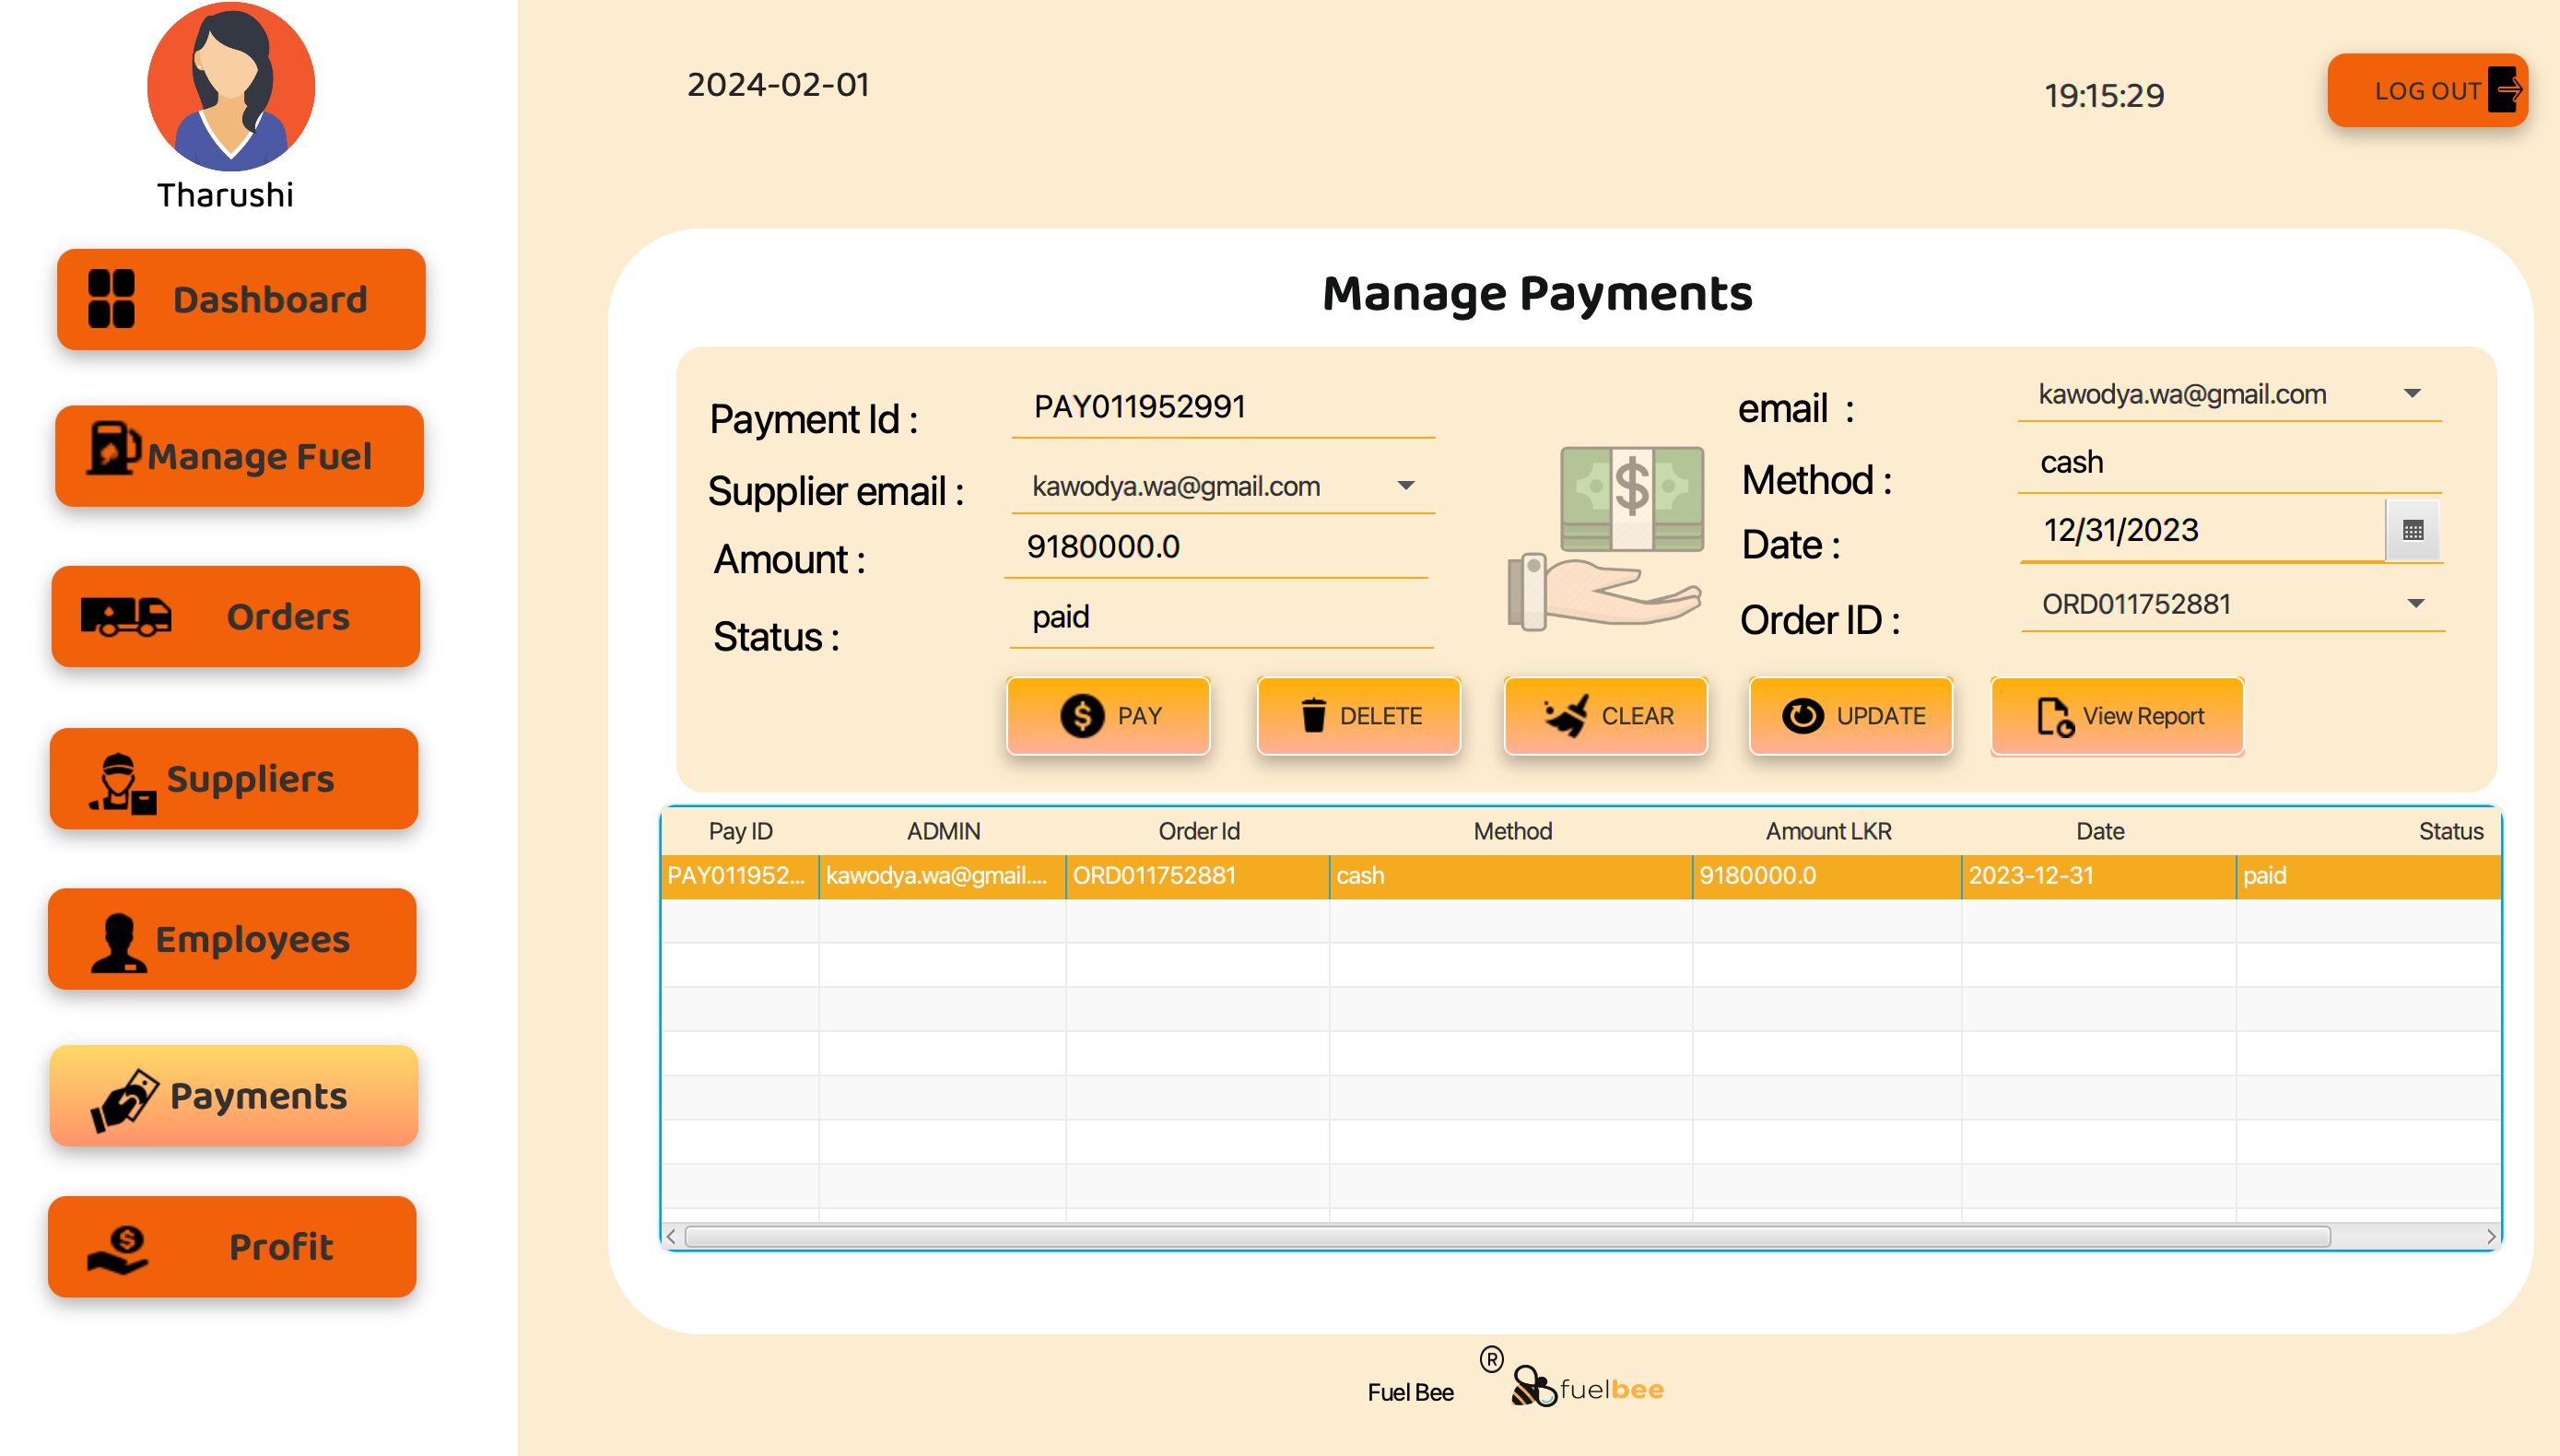Open the Profit section

[232, 1247]
